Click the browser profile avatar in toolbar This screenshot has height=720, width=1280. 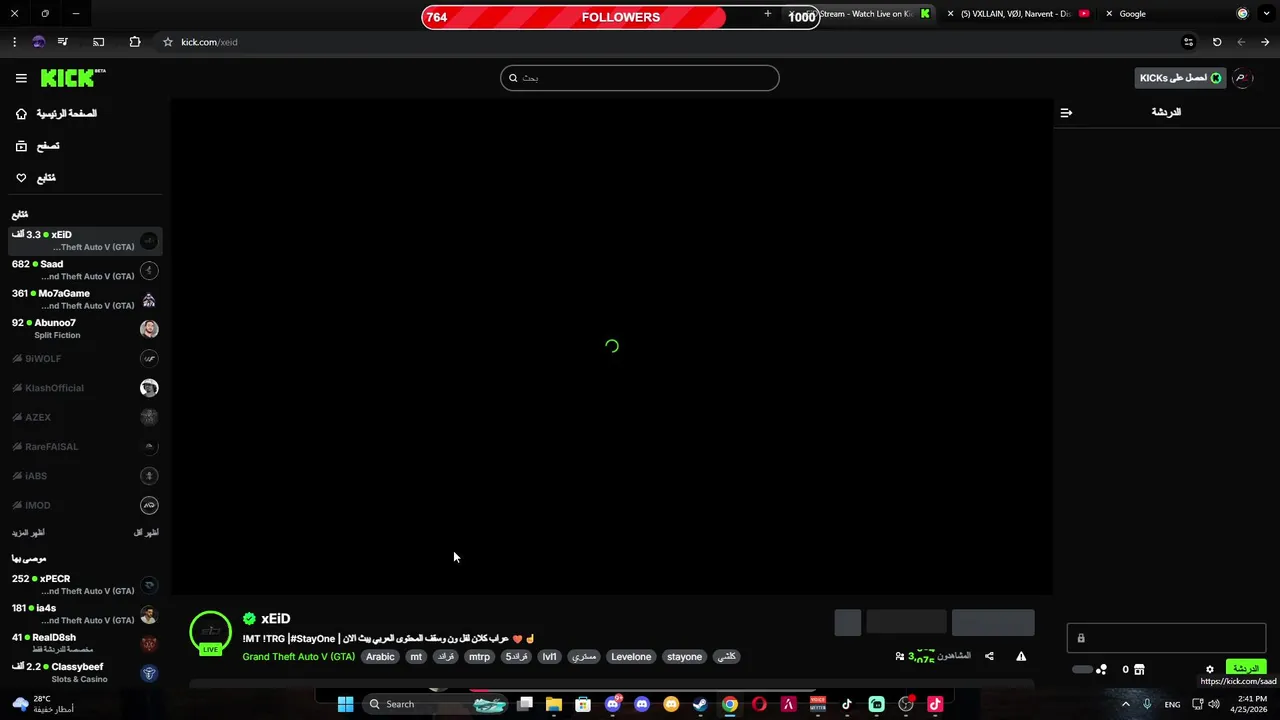[x=38, y=42]
